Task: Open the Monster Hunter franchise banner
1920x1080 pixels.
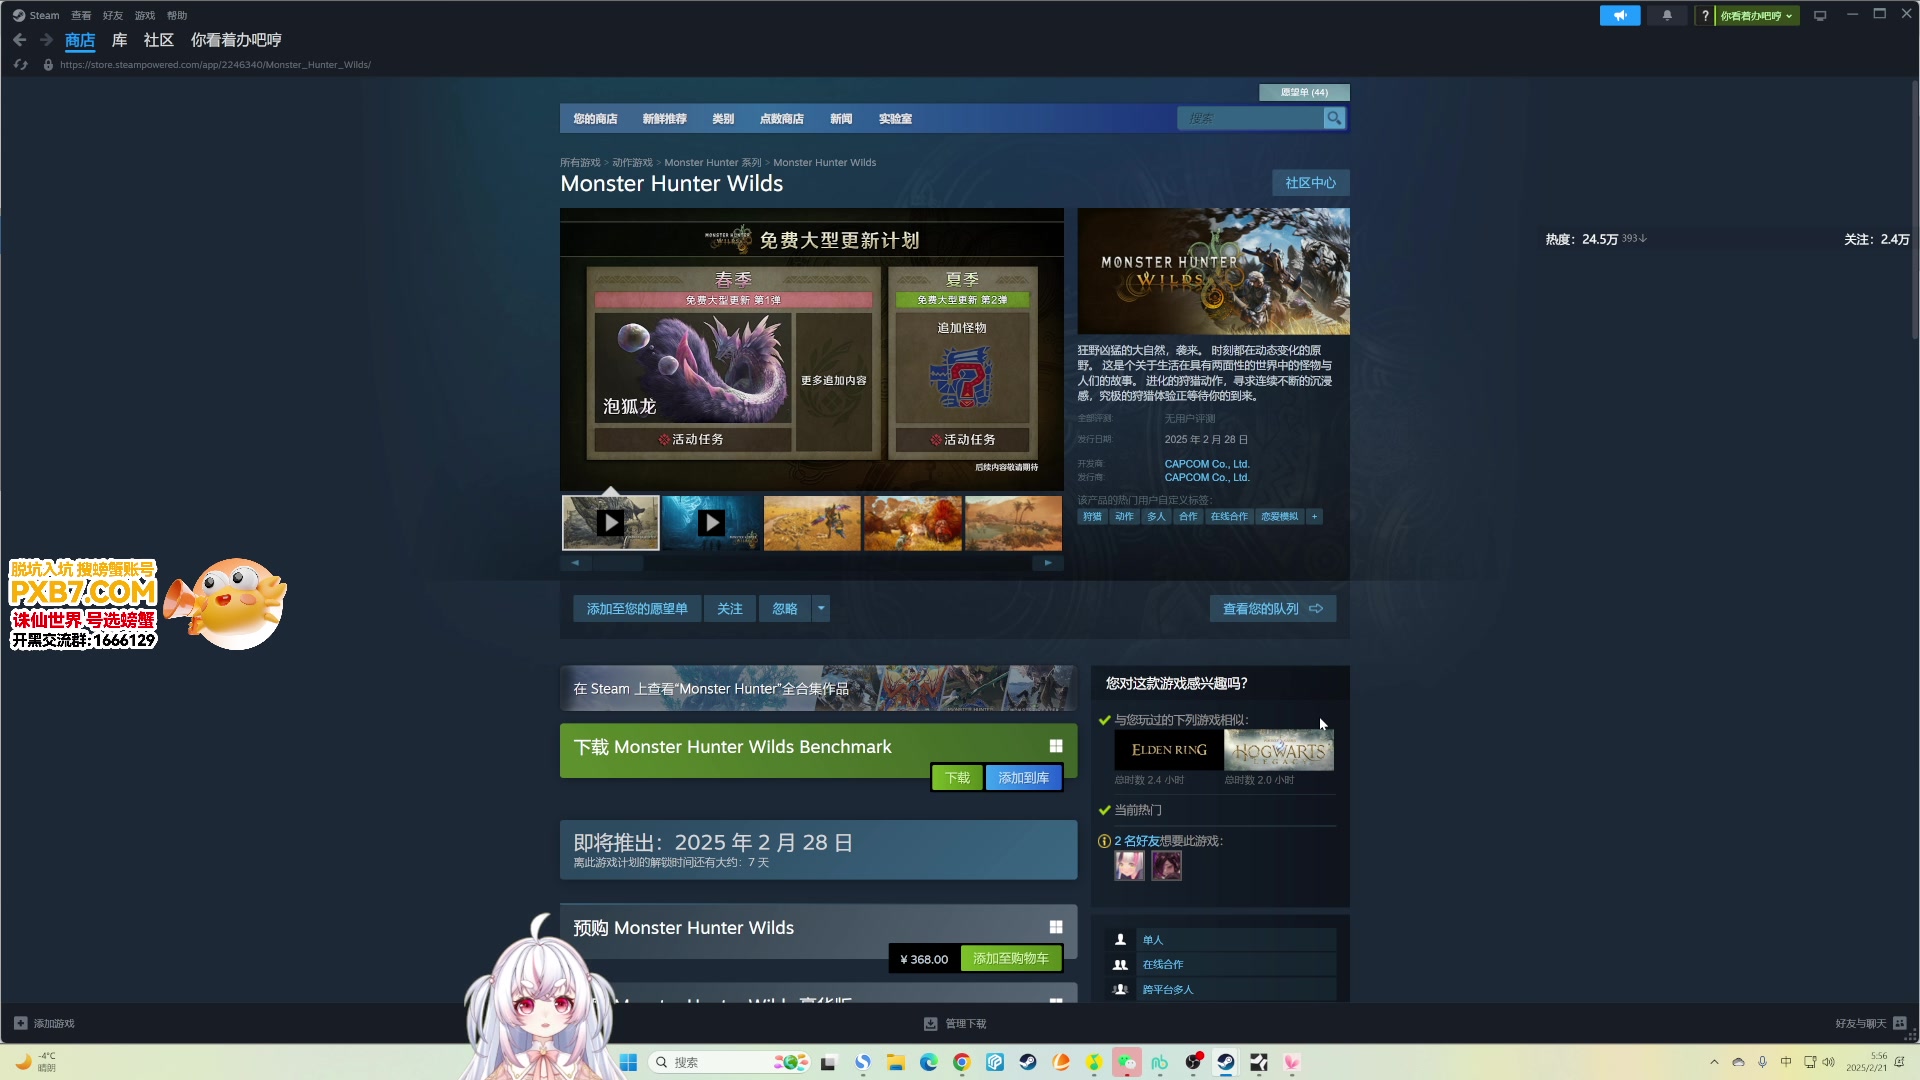Action: (x=818, y=689)
